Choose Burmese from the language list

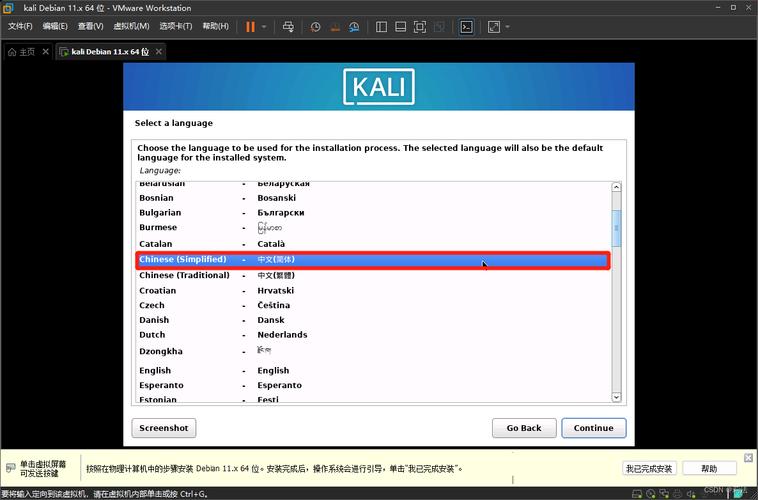click(x=371, y=228)
